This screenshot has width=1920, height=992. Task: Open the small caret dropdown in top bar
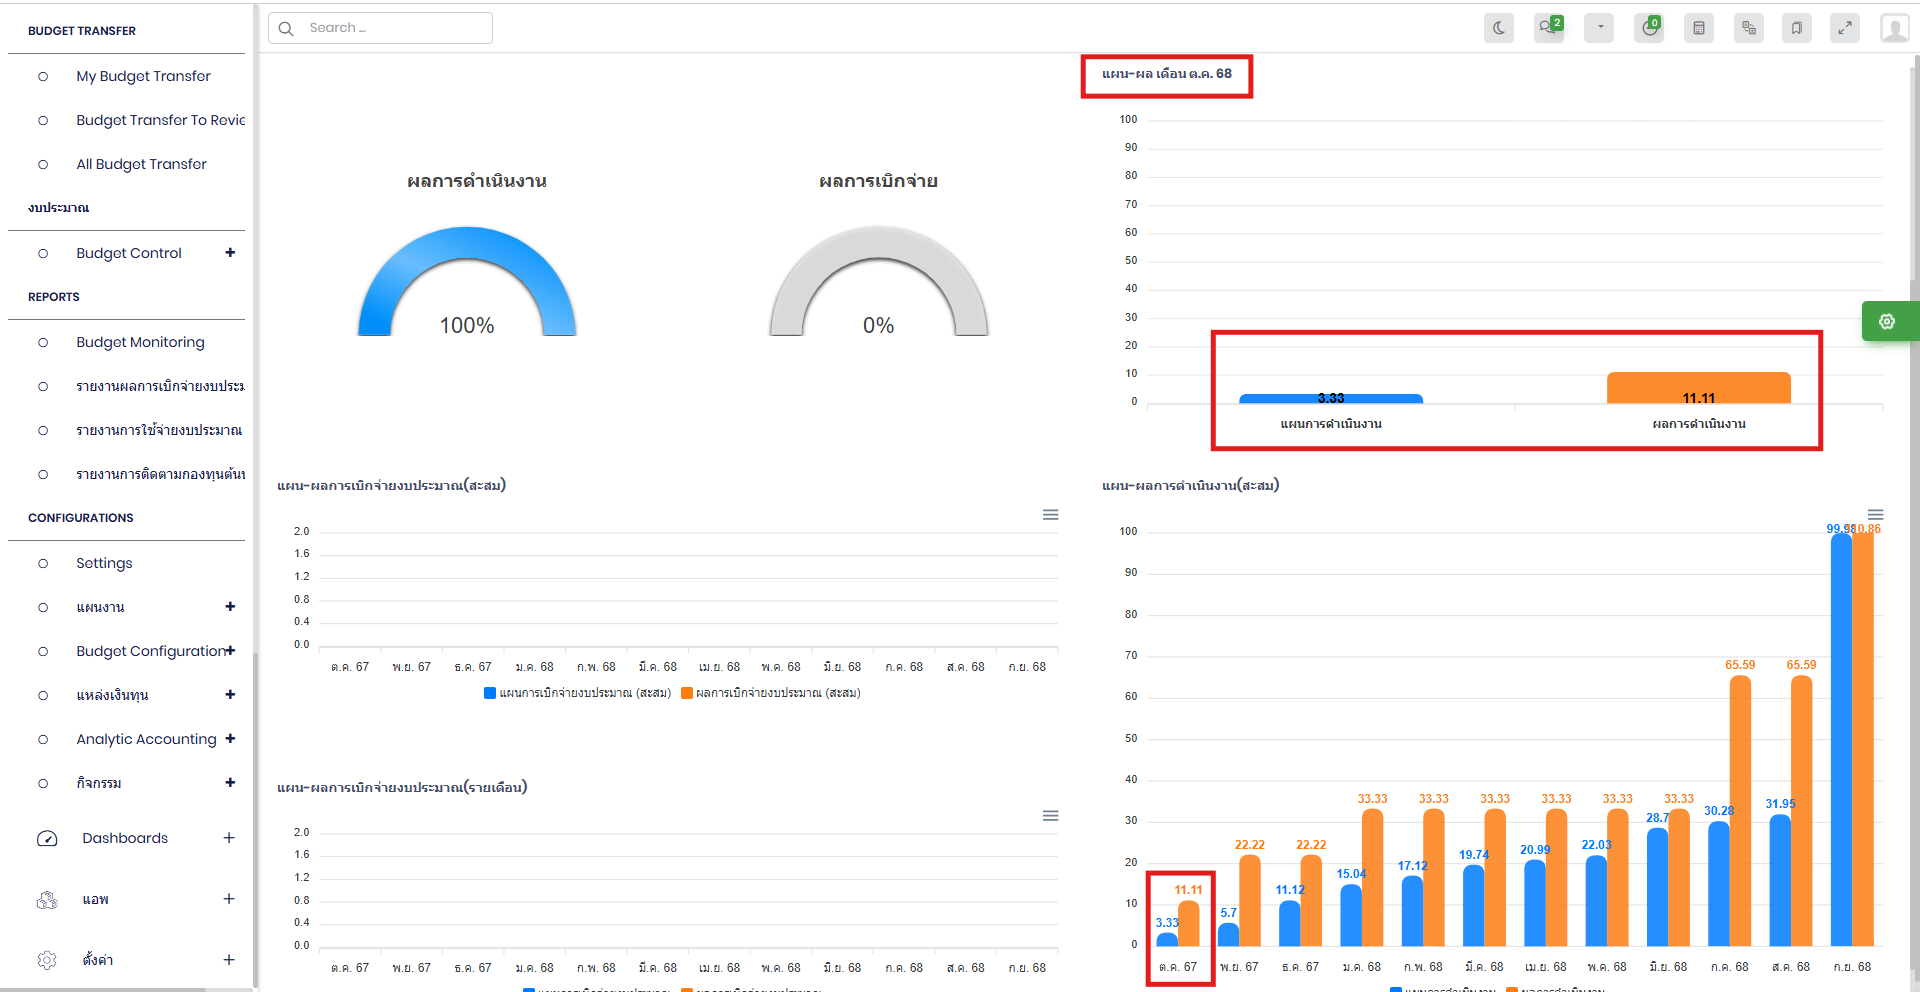pos(1599,28)
